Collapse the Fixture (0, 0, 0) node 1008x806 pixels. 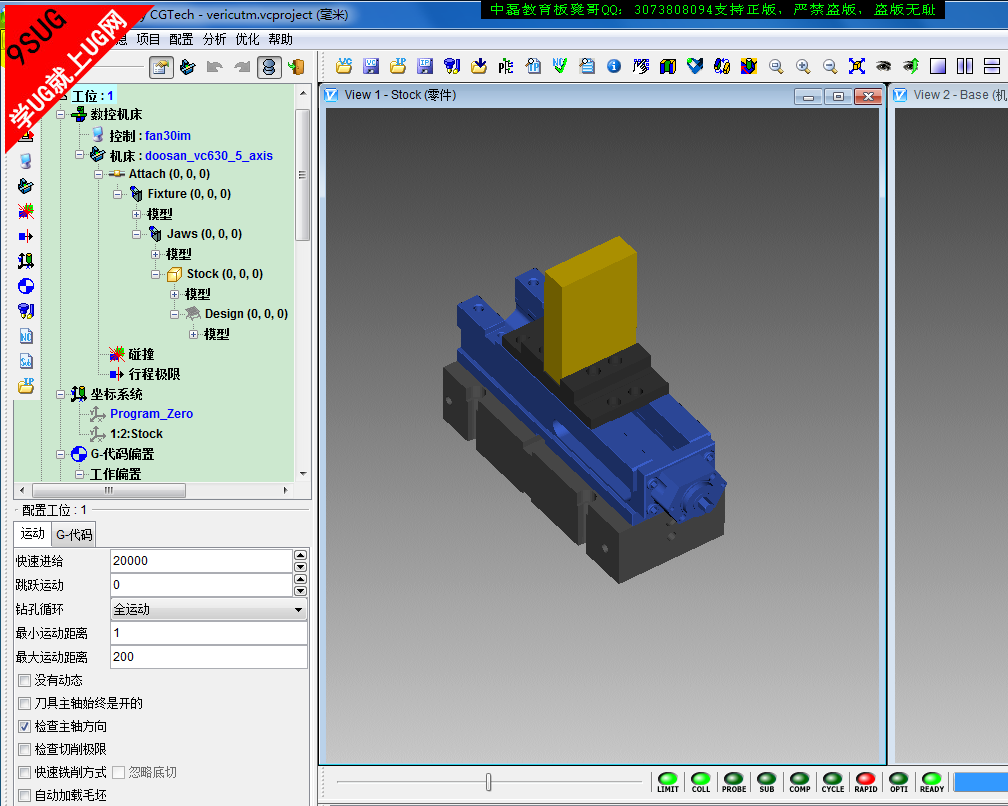click(118, 194)
